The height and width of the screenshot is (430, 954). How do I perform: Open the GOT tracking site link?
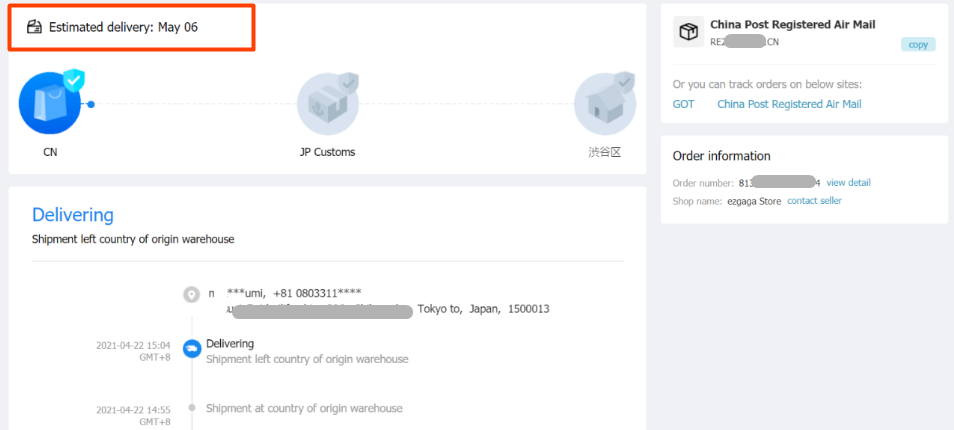[683, 104]
